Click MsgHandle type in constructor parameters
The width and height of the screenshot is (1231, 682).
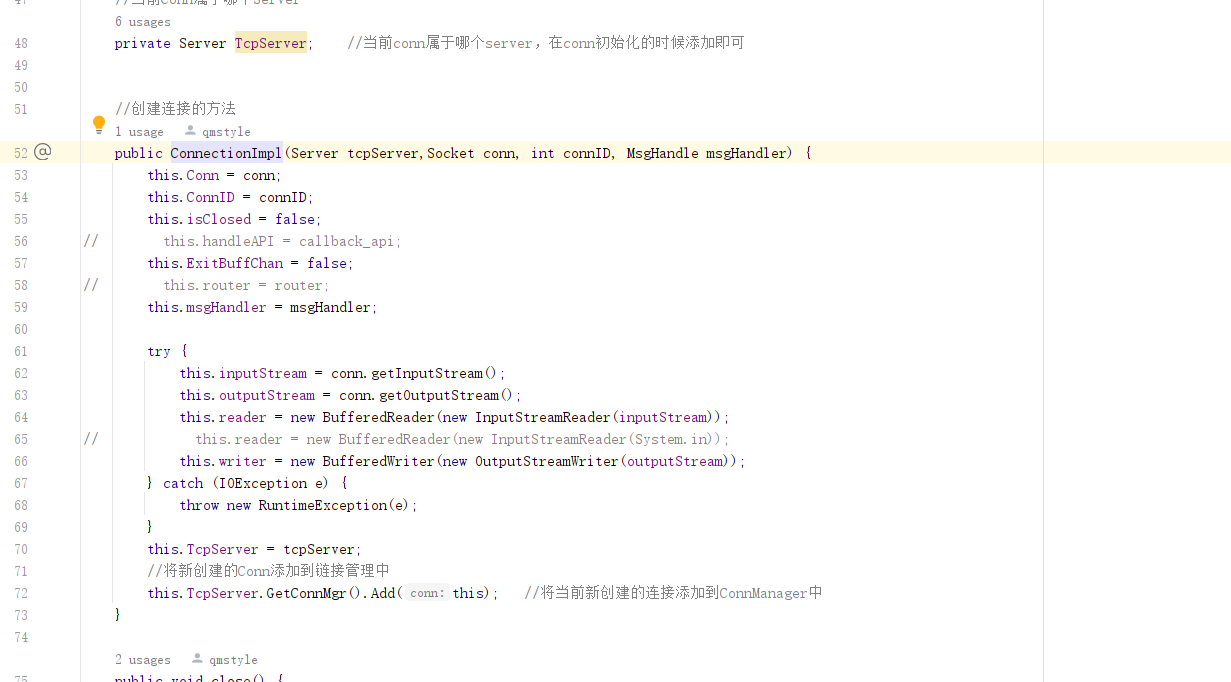662,153
